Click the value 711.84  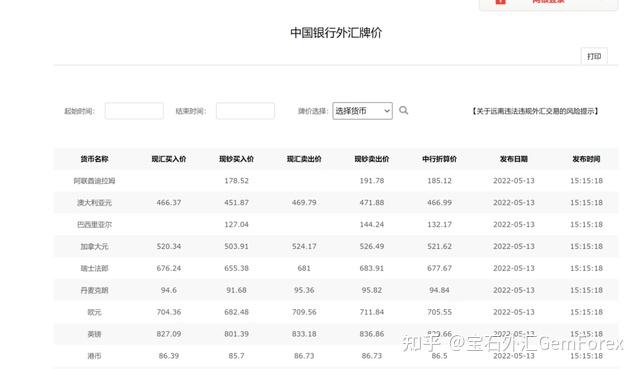(372, 312)
